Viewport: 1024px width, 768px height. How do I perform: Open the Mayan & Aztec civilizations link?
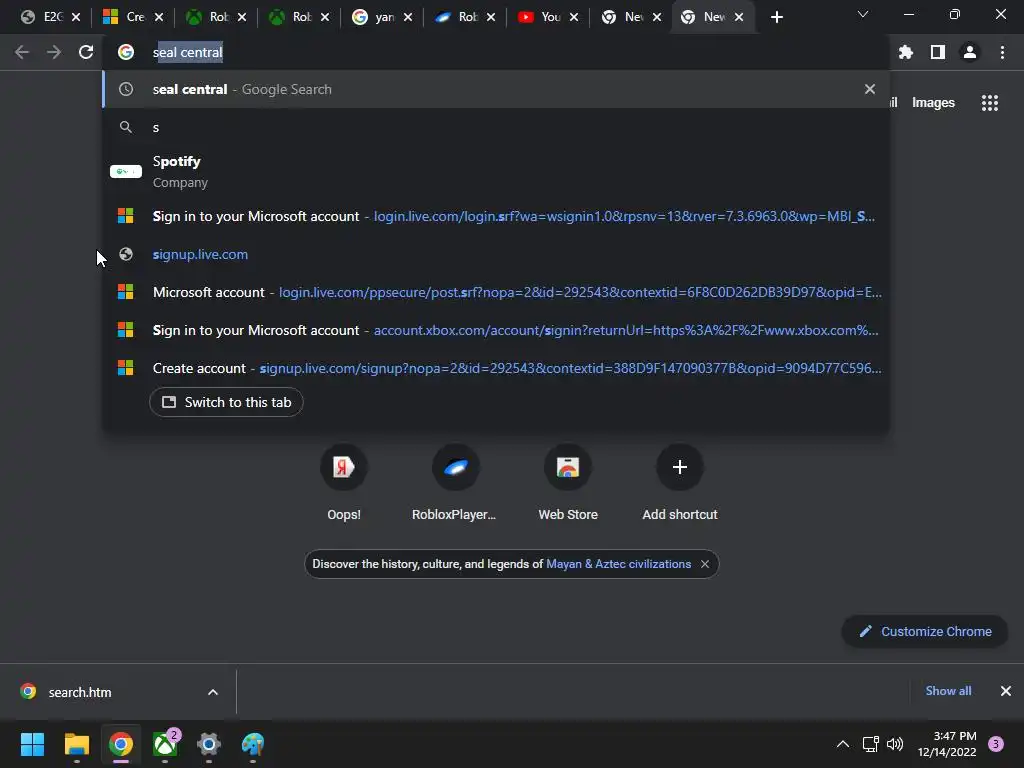(618, 564)
